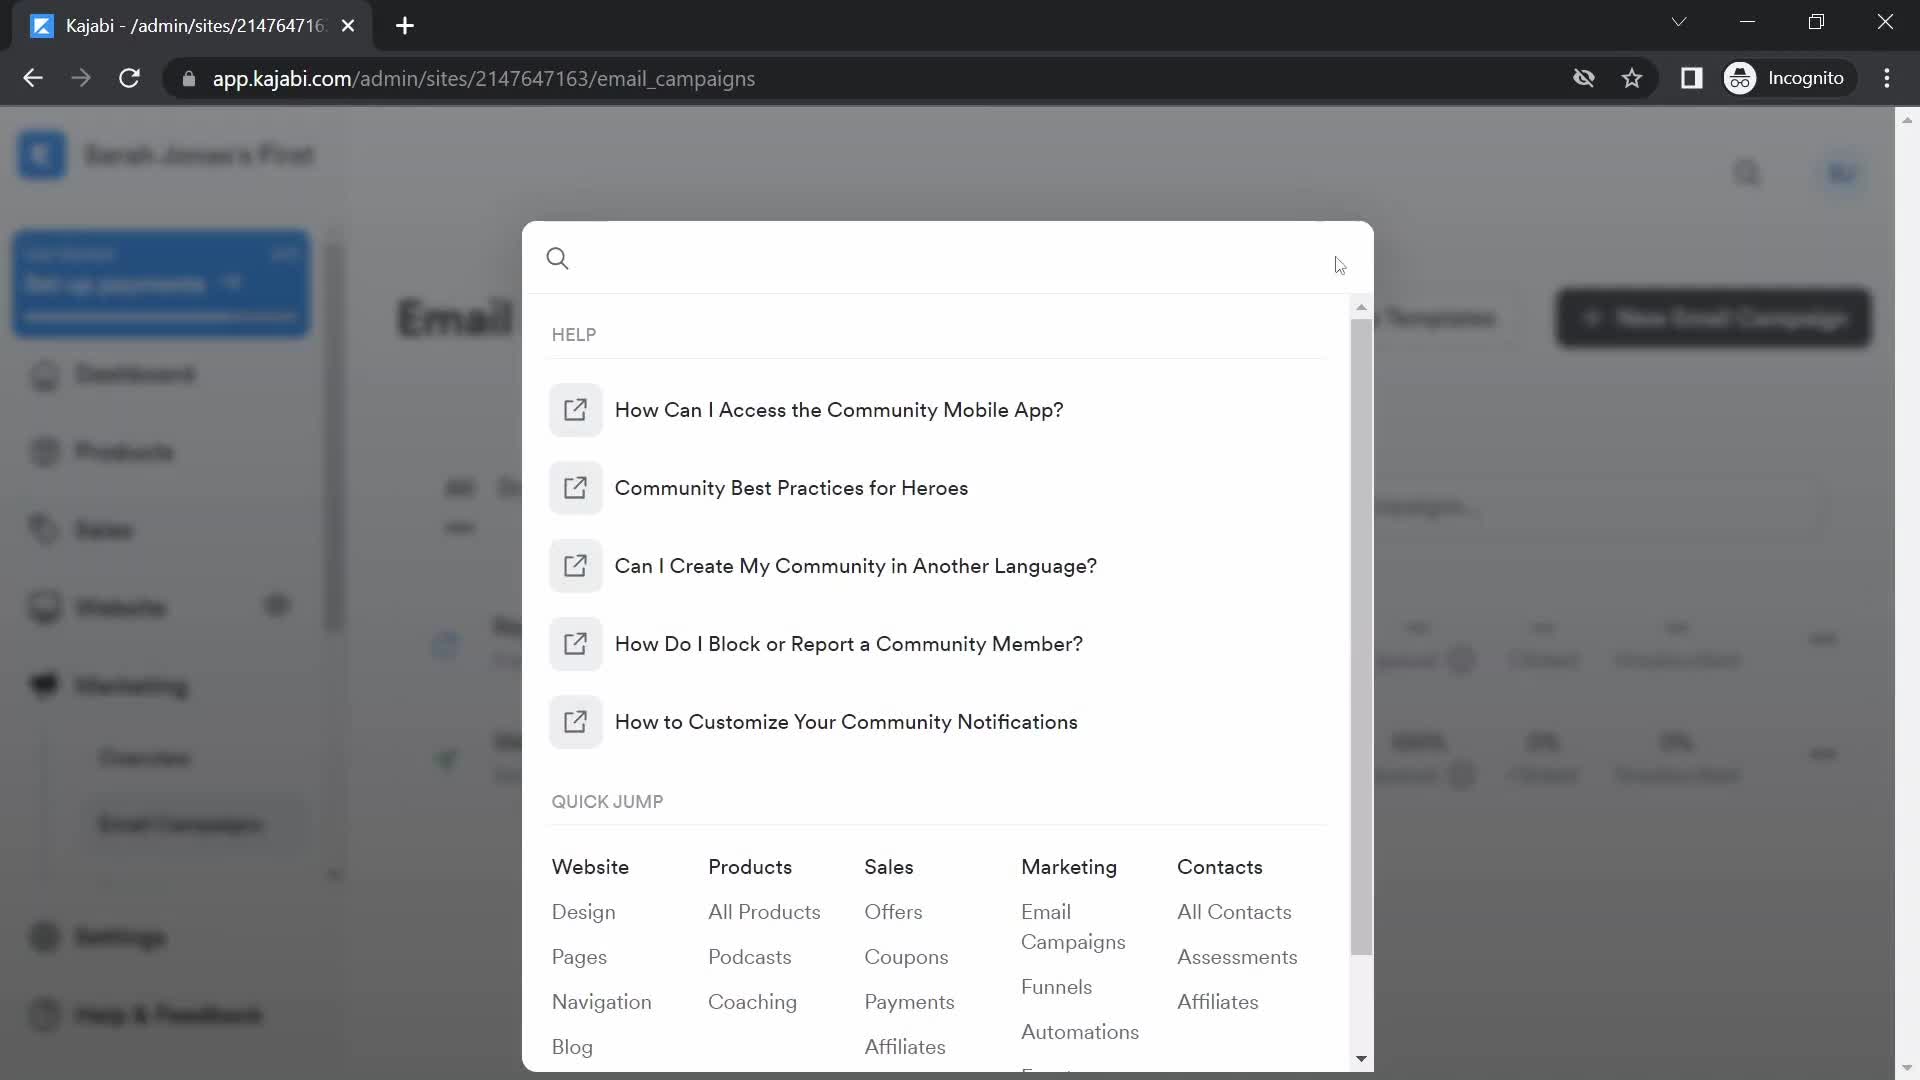Viewport: 1920px width, 1080px height.
Task: Click the Settings sidebar icon
Action: pyautogui.click(x=44, y=936)
